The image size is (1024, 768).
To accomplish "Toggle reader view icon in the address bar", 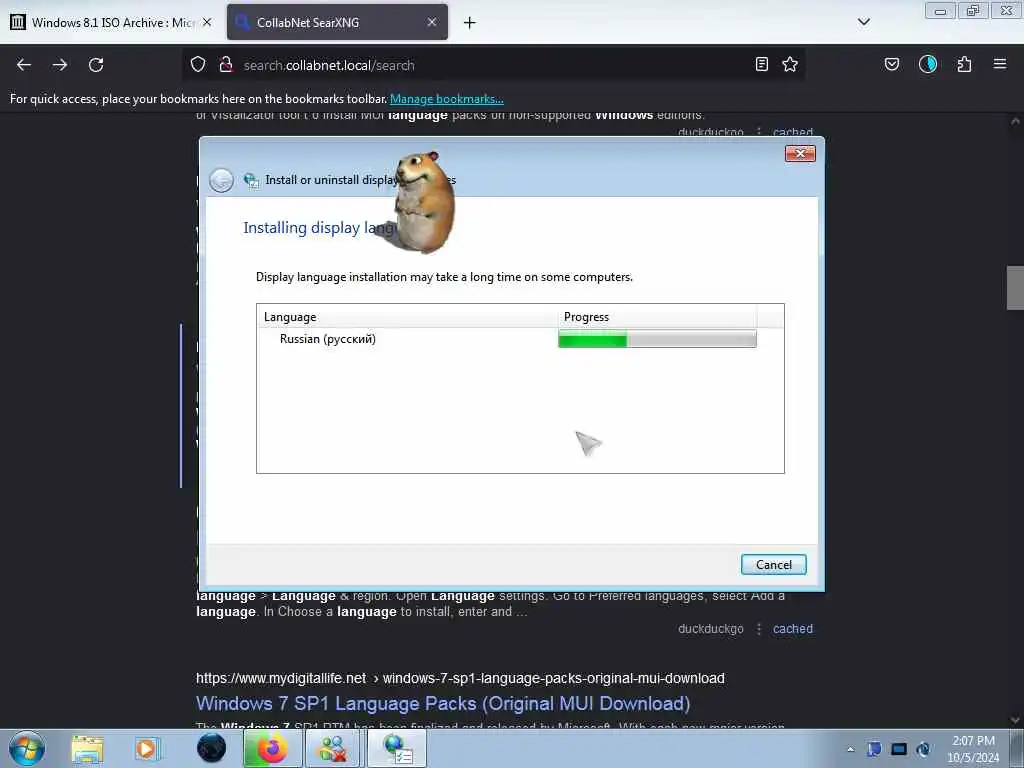I will [761, 64].
